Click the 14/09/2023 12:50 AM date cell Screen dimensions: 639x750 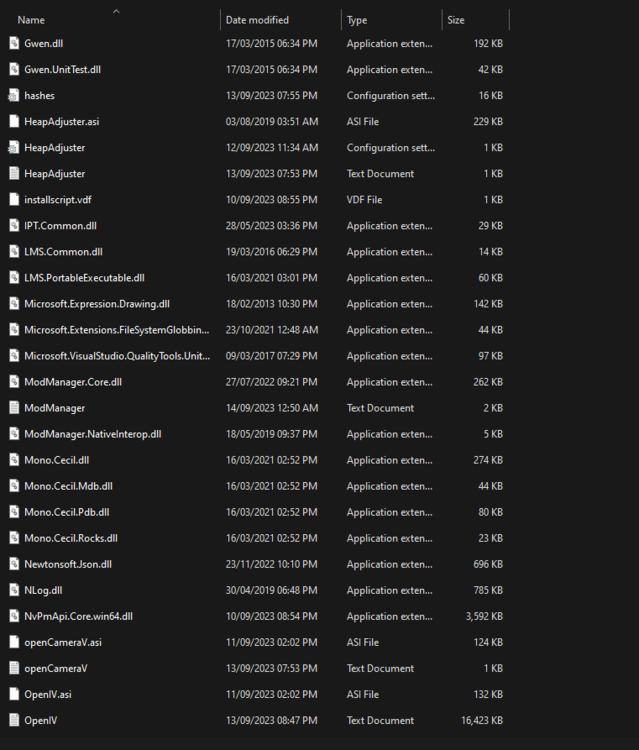tap(272, 408)
